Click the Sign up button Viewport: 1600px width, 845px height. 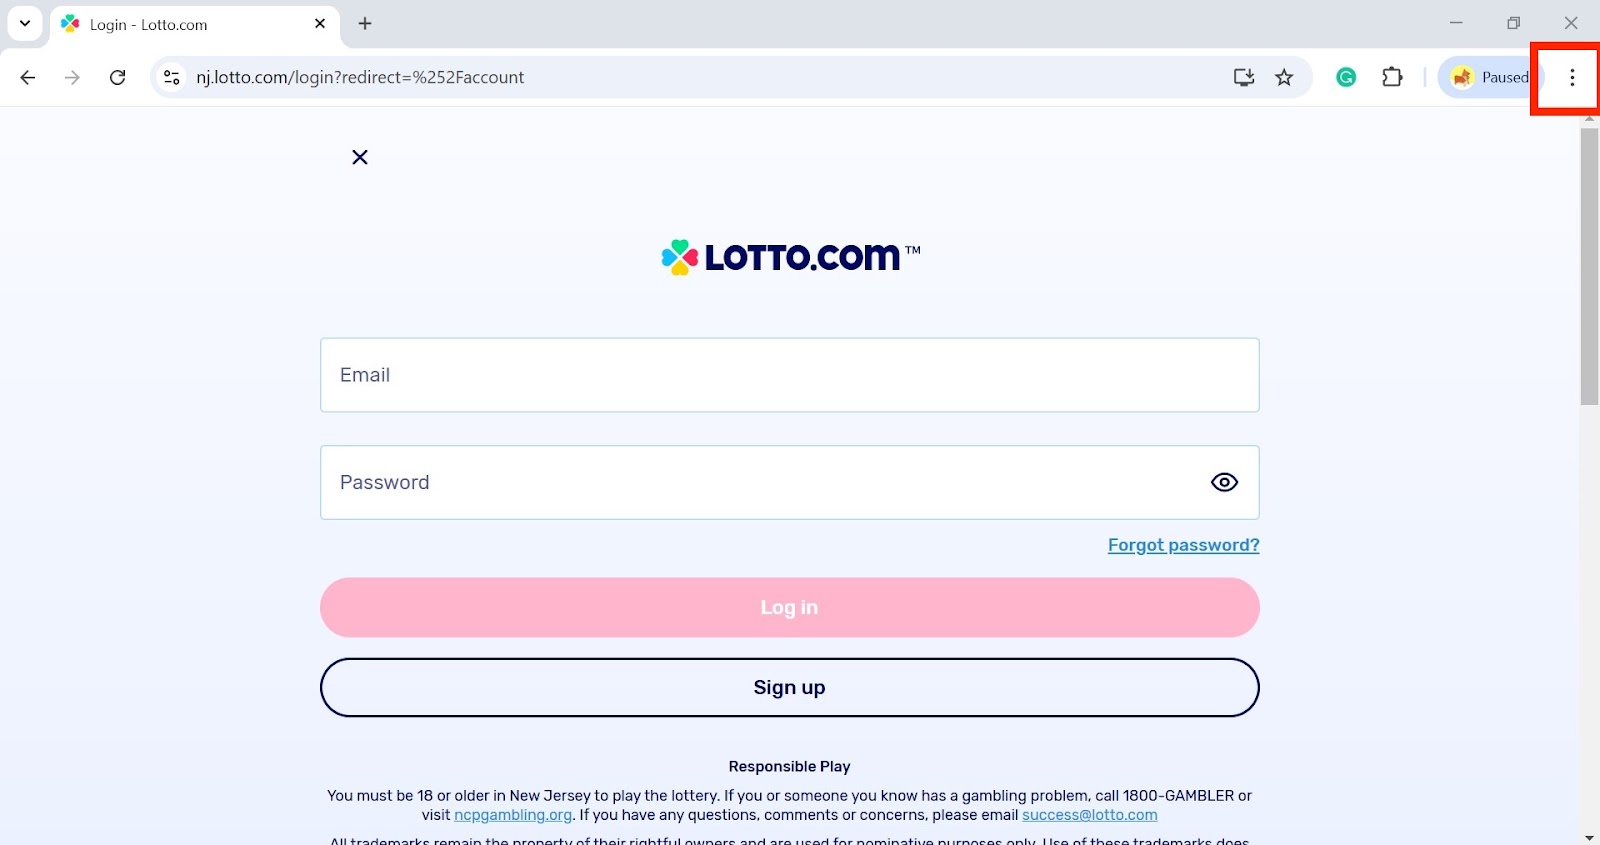click(x=789, y=687)
